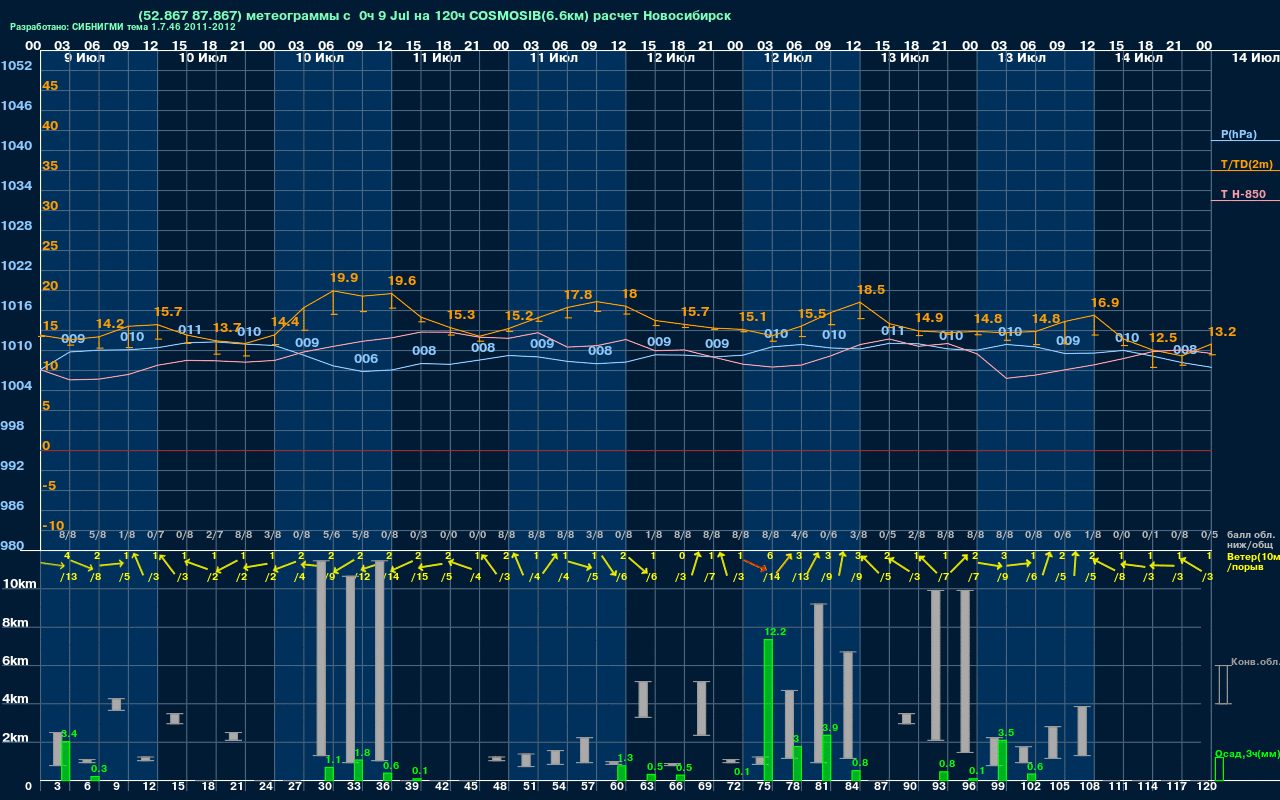
Task: Select the T H-850 legend label
Action: click(1242, 194)
